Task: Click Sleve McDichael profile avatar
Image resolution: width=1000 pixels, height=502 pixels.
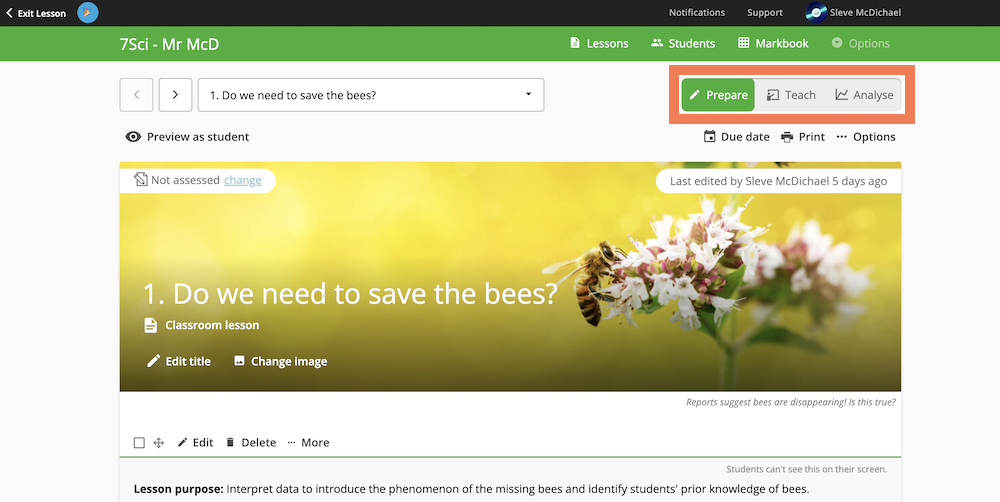Action: point(816,13)
